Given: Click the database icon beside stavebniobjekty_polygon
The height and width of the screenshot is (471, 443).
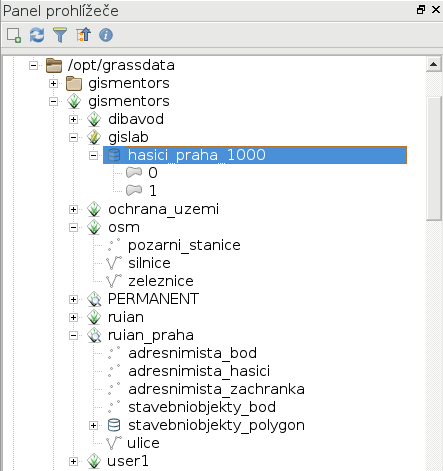Looking at the screenshot, I should point(114,425).
